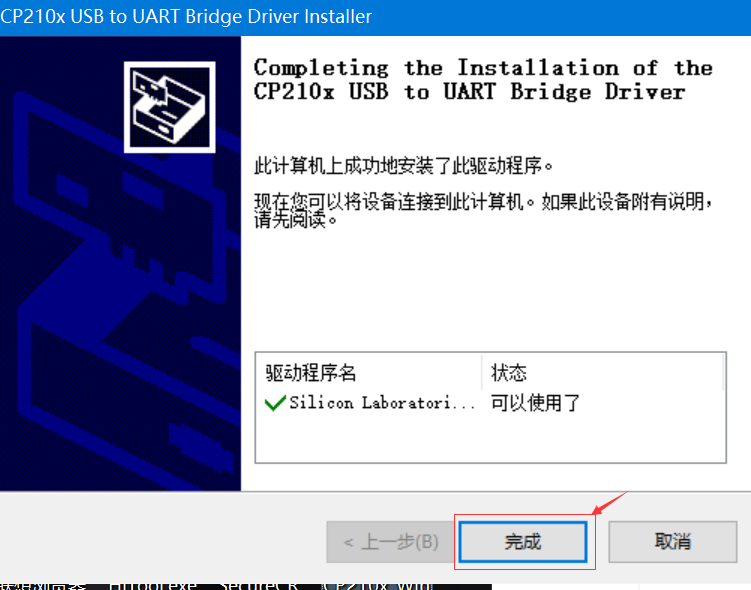Click the white-framed computer card installer icon
751x590 pixels.
click(x=170, y=107)
